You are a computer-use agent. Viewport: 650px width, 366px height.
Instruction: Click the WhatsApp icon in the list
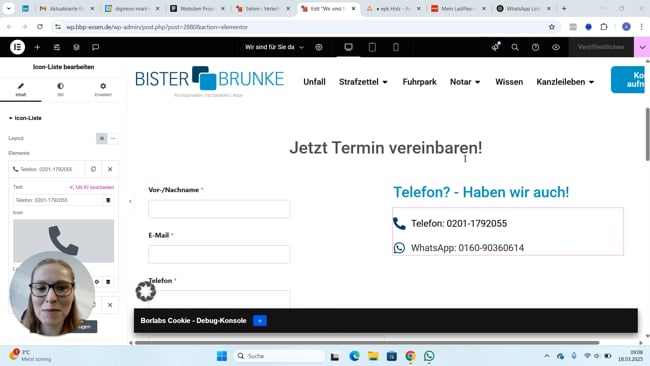pos(399,247)
